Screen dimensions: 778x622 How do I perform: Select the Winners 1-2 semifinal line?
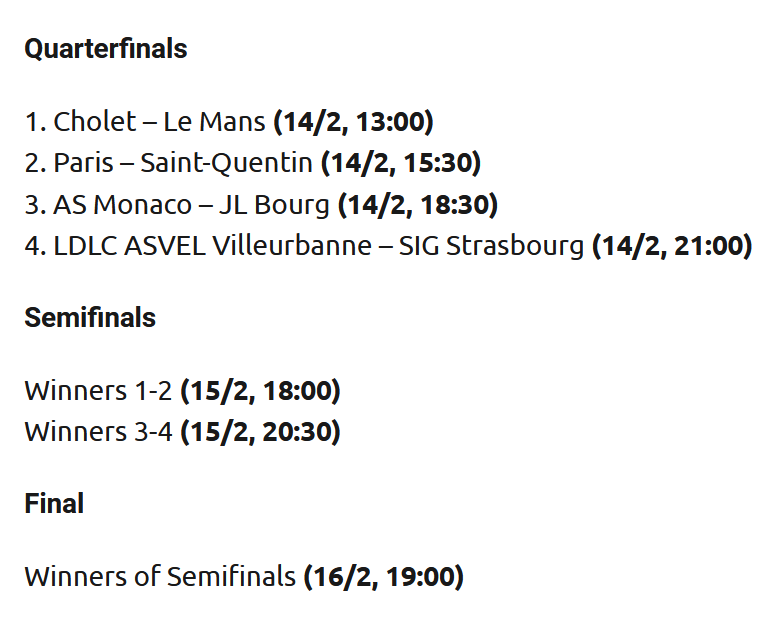pos(183,391)
